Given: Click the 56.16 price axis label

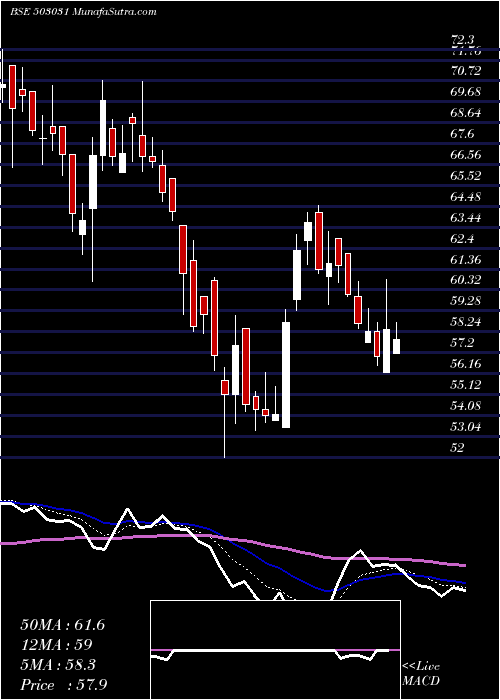Looking at the screenshot, I should [x=467, y=364].
